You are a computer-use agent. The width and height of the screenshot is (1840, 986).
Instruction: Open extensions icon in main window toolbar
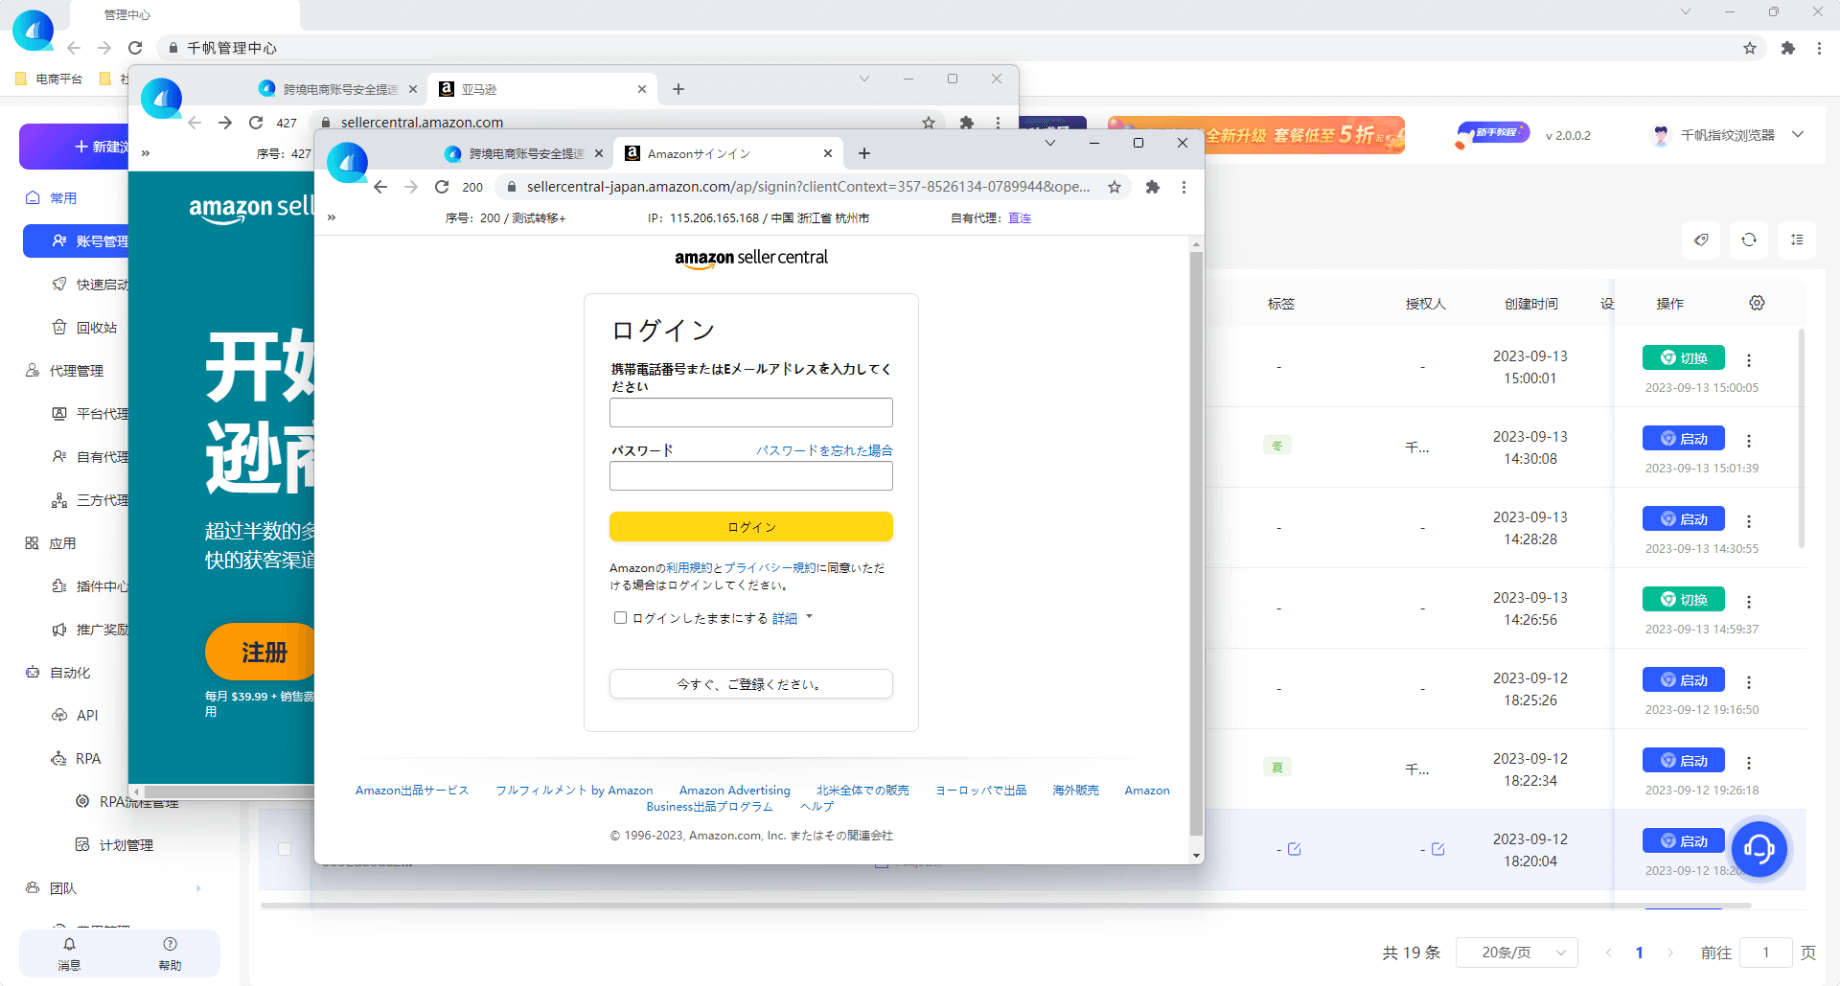click(x=1788, y=47)
